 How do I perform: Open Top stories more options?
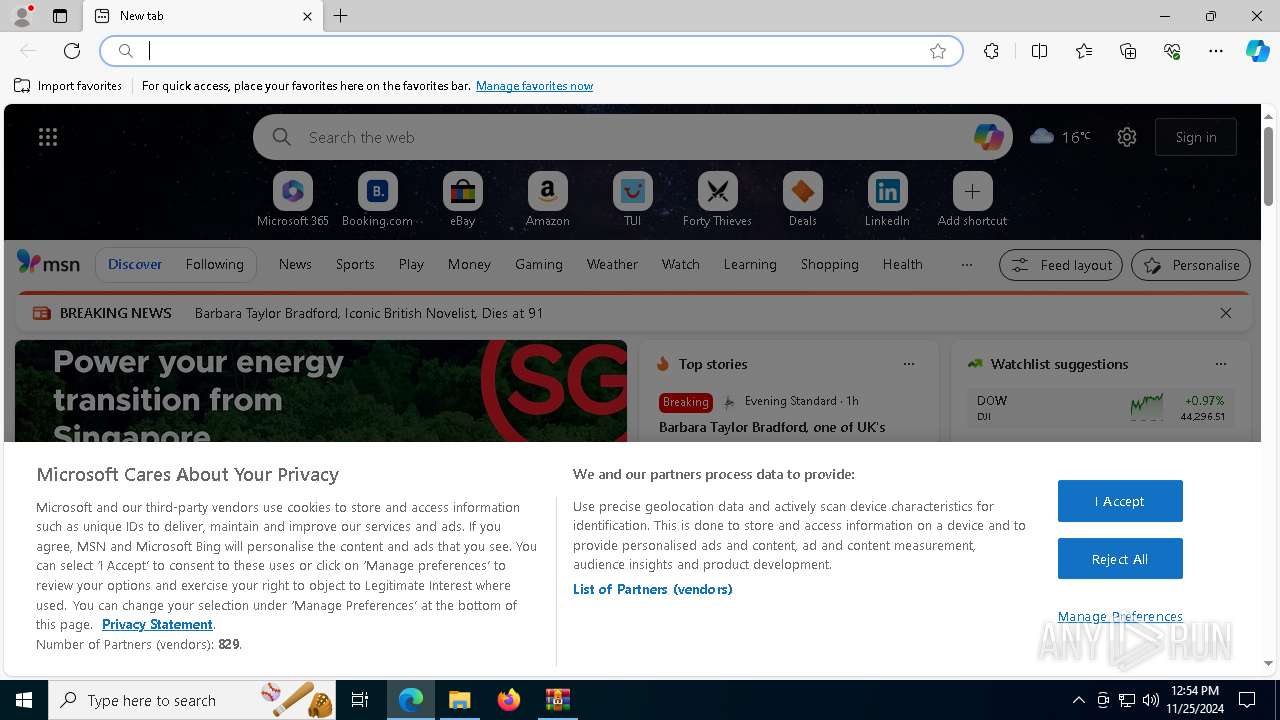click(909, 364)
